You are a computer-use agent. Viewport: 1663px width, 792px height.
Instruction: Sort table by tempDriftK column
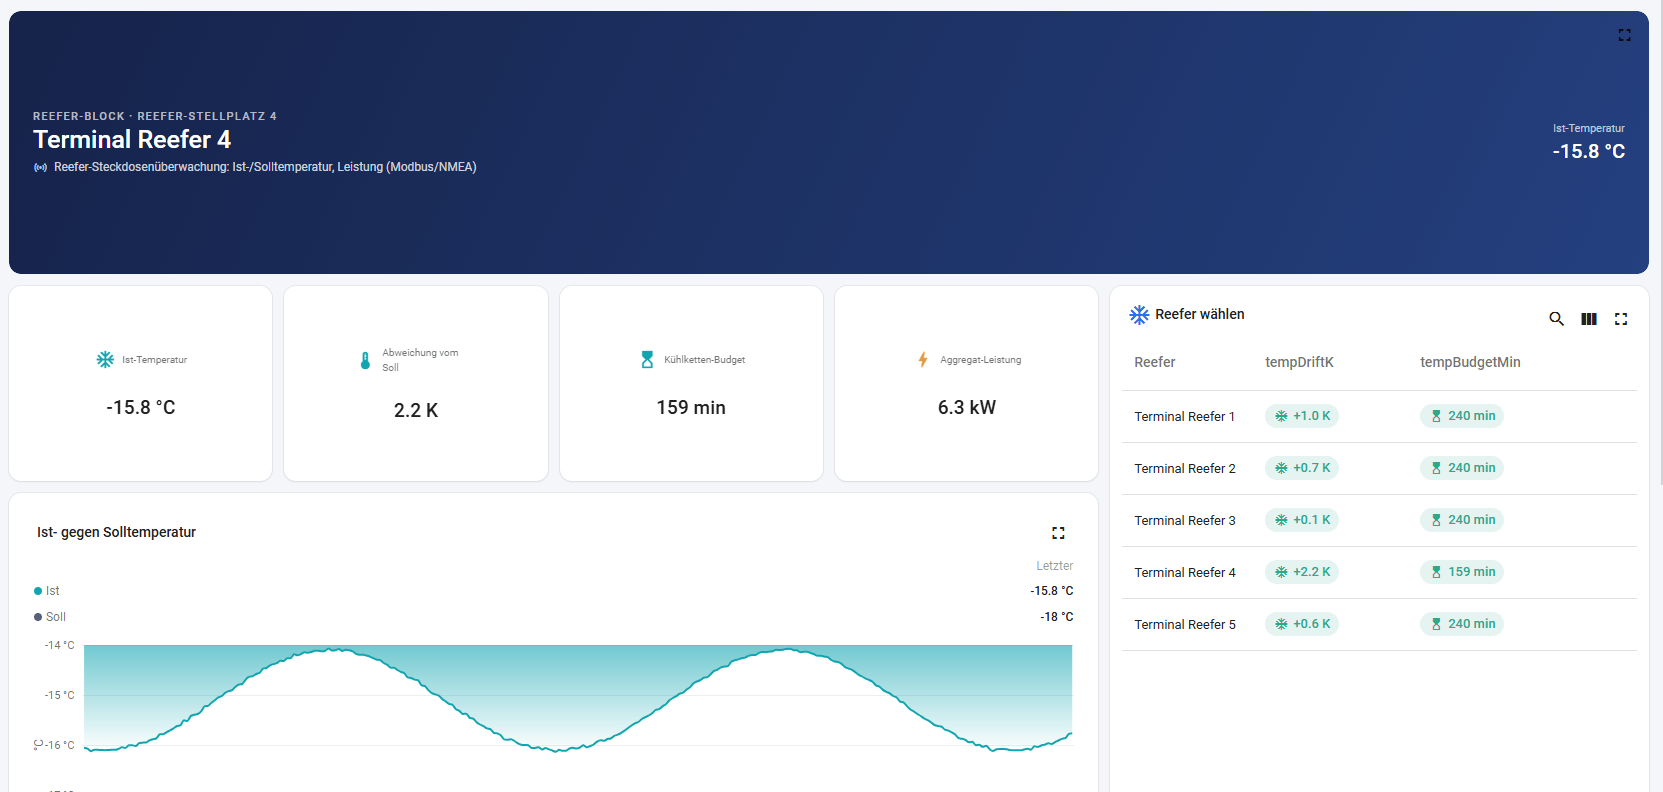[1299, 362]
